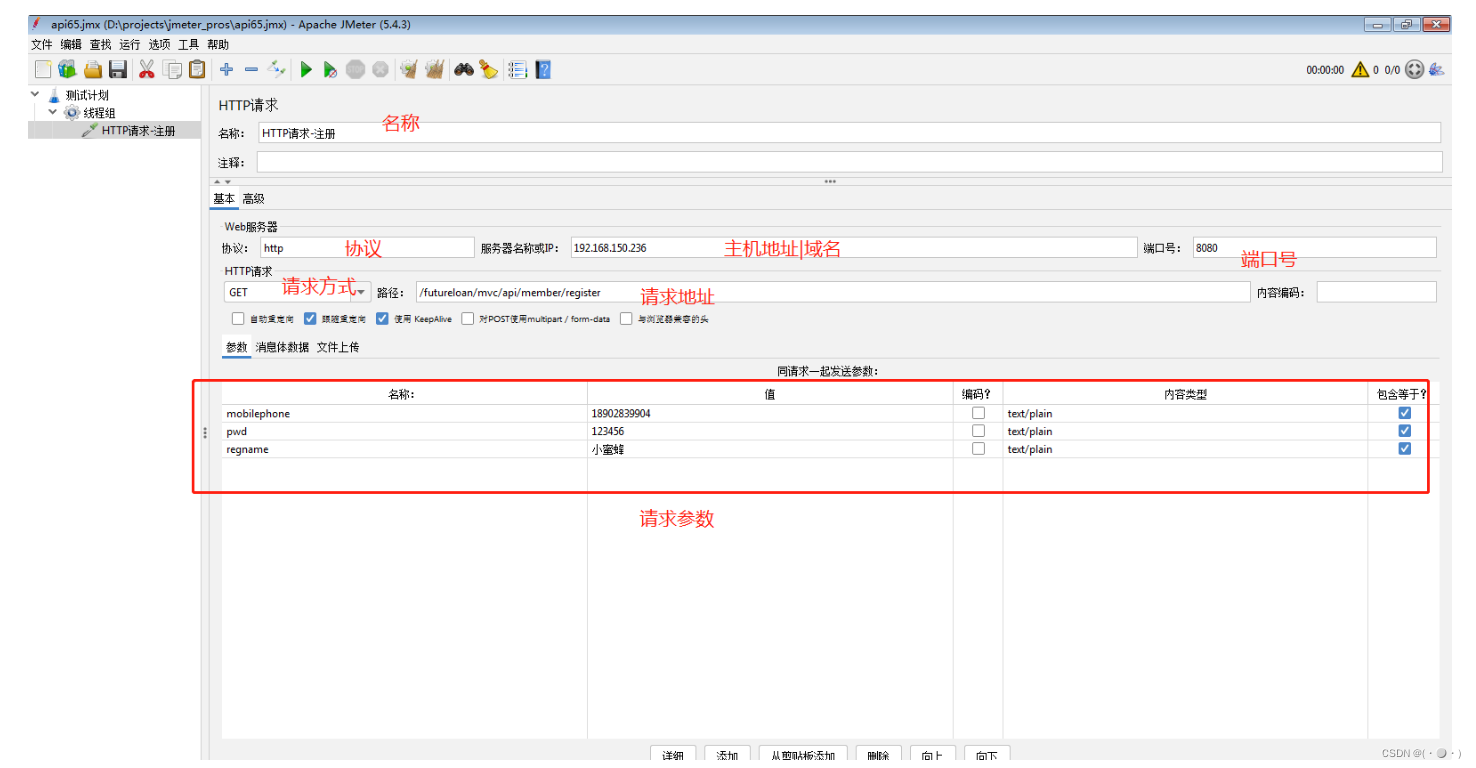Screen dimensions: 1476x768
Task: Click the 详细 button
Action: point(672,756)
